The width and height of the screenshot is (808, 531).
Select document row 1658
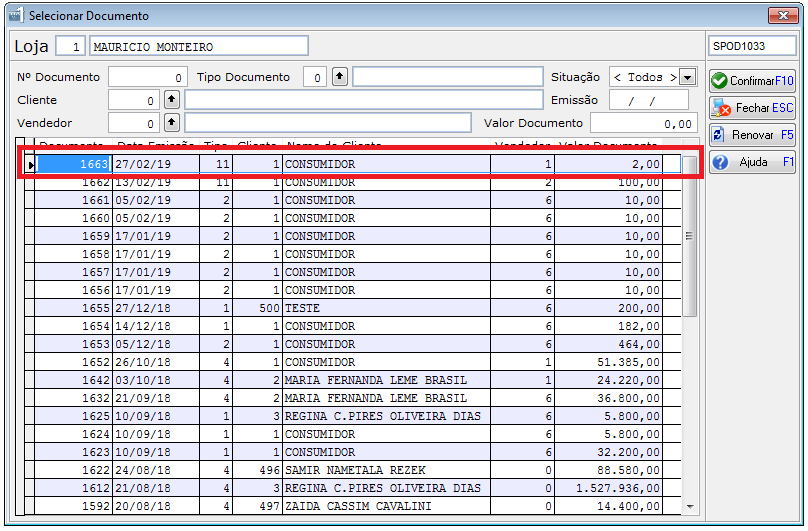click(353, 254)
